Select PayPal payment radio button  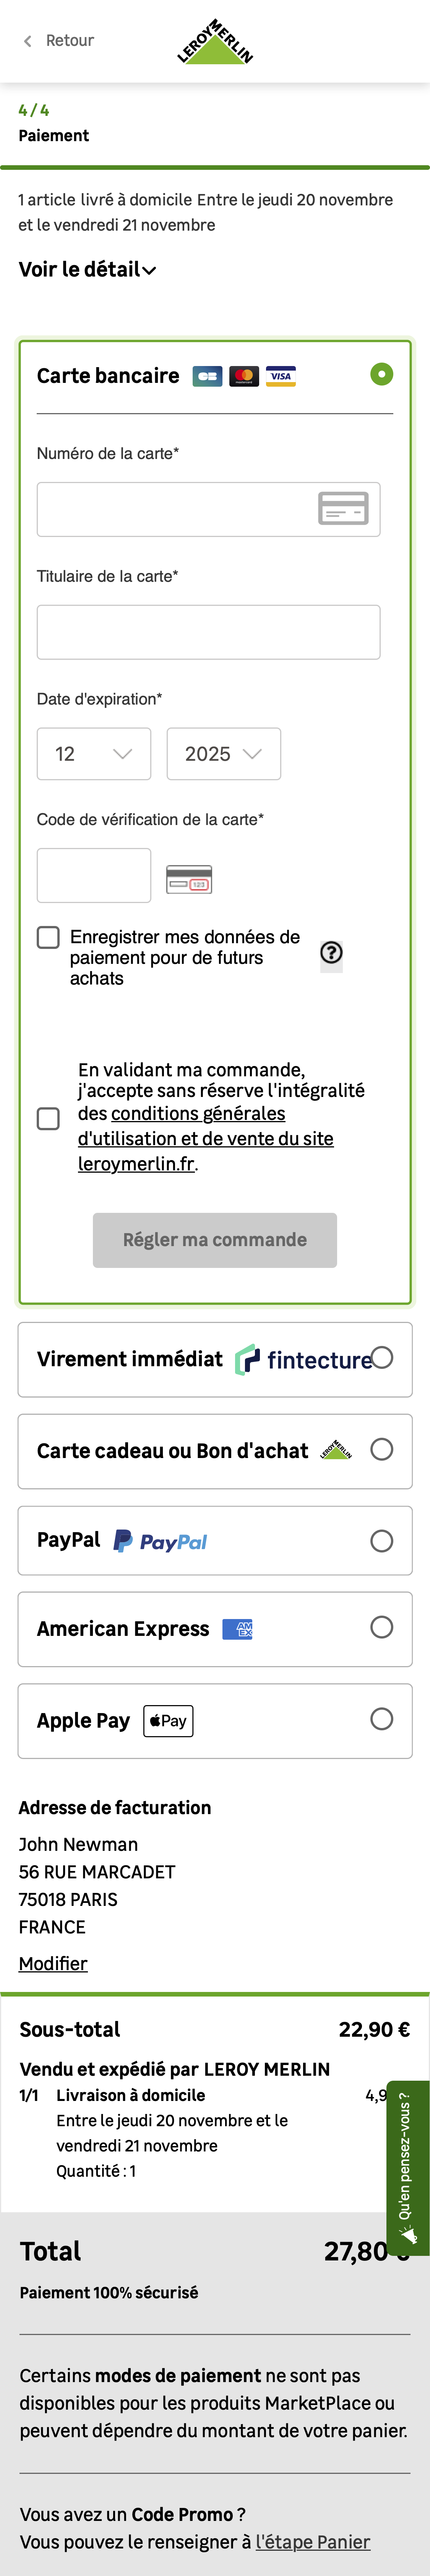[x=381, y=1541]
